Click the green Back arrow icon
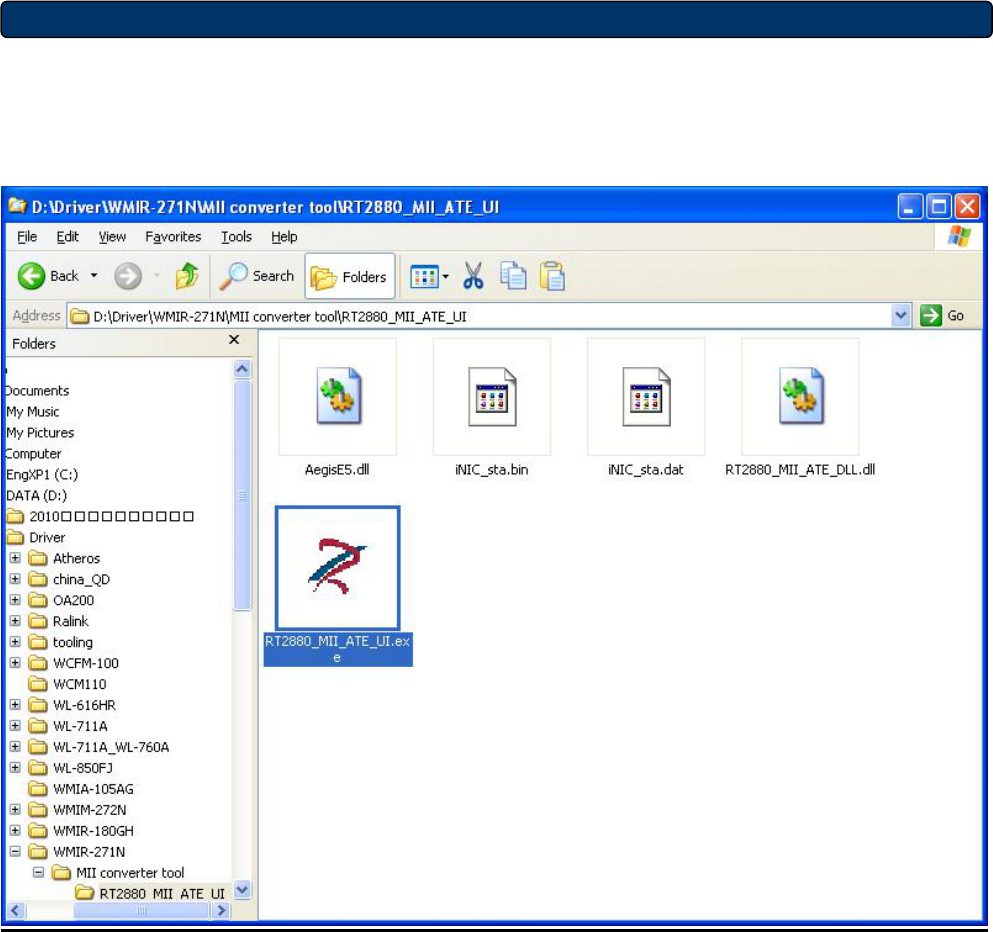This screenshot has height=932, width=993. click(31, 276)
